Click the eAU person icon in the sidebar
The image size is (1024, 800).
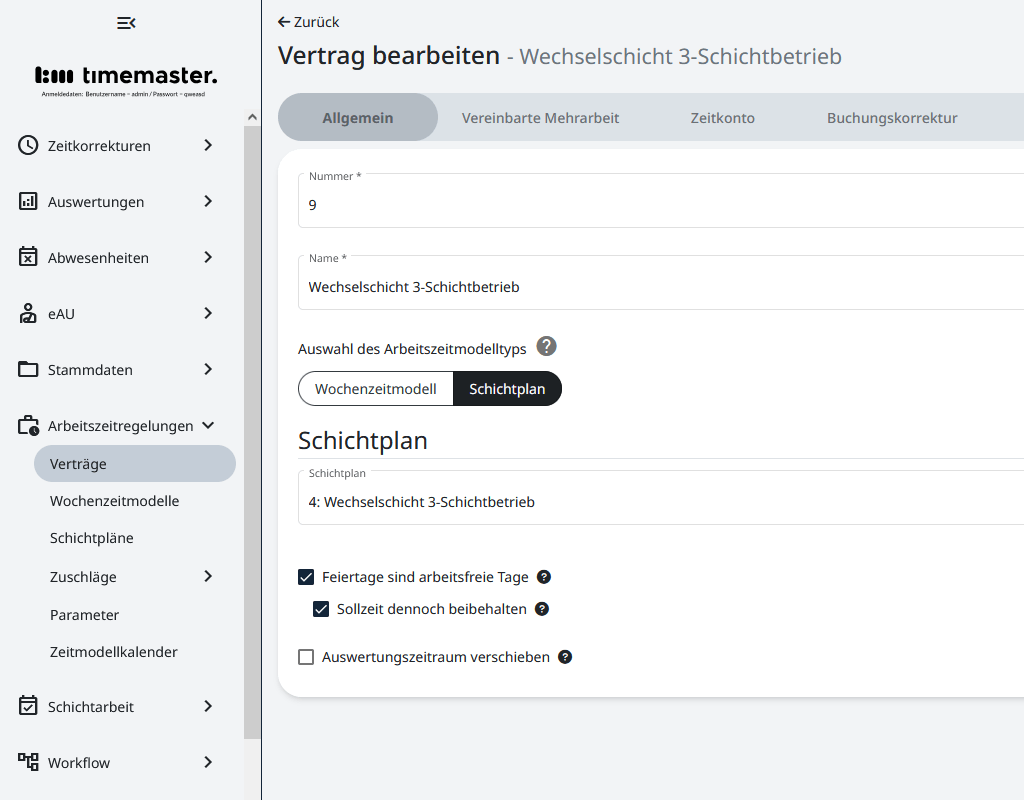click(x=27, y=313)
